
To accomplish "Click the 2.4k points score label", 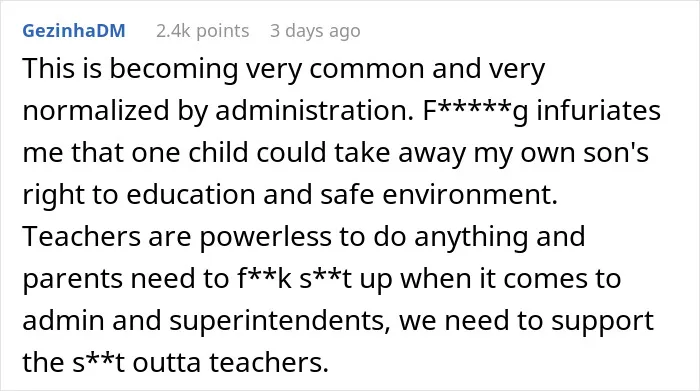I will 203,31.
